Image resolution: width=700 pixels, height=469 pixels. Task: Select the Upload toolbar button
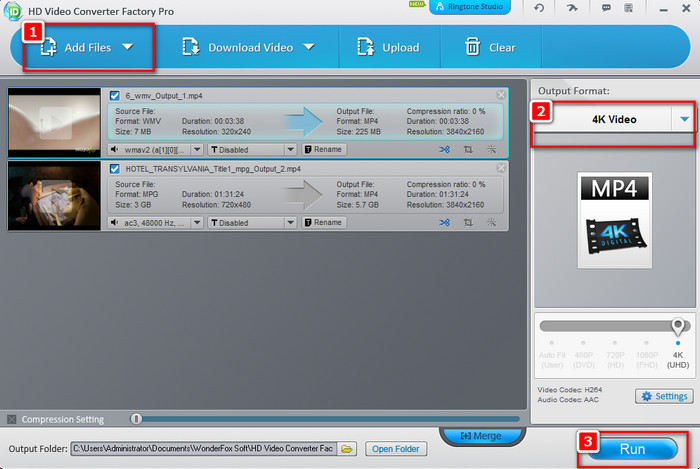click(x=388, y=47)
